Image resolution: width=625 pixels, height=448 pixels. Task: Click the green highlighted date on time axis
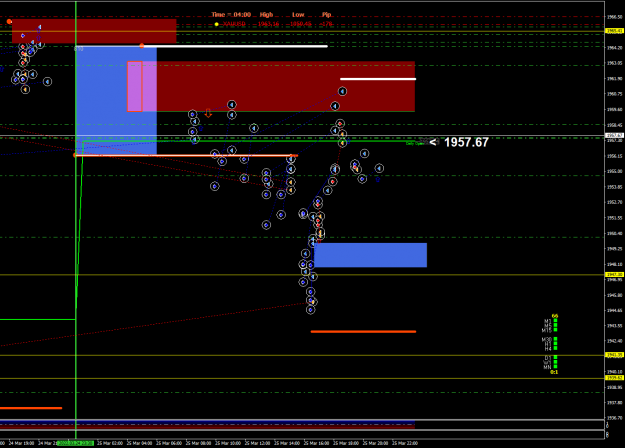[x=75, y=443]
